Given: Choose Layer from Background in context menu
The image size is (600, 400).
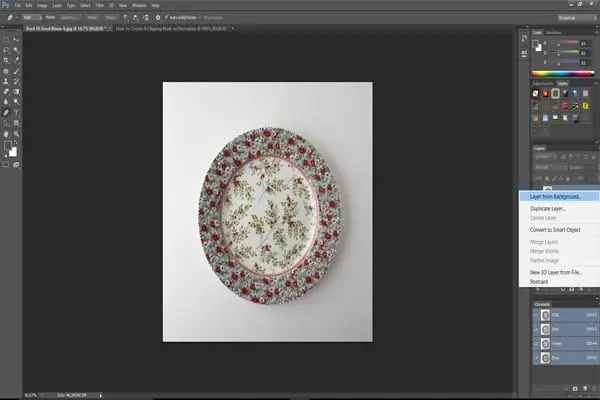Looking at the screenshot, I should point(559,196).
